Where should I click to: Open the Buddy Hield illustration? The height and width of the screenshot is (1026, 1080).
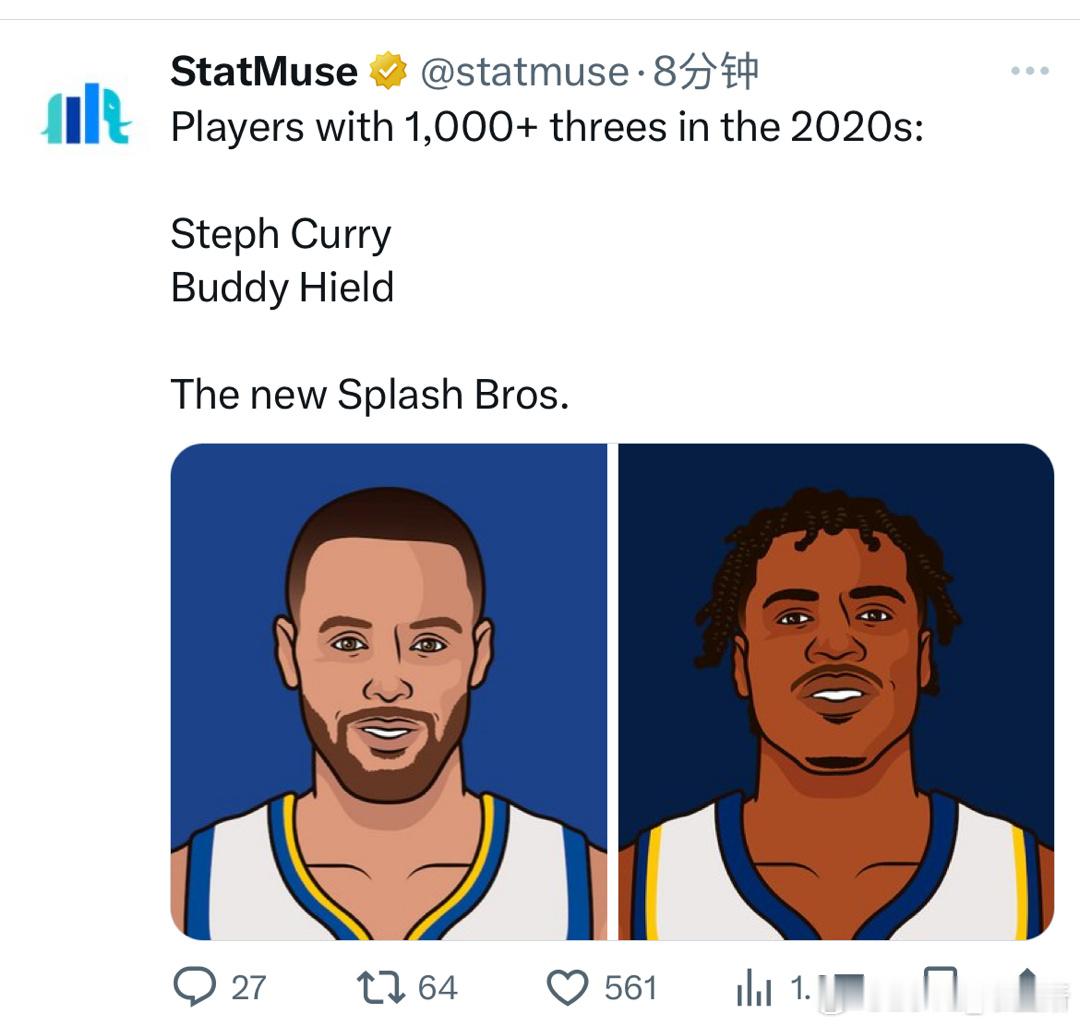point(836,691)
